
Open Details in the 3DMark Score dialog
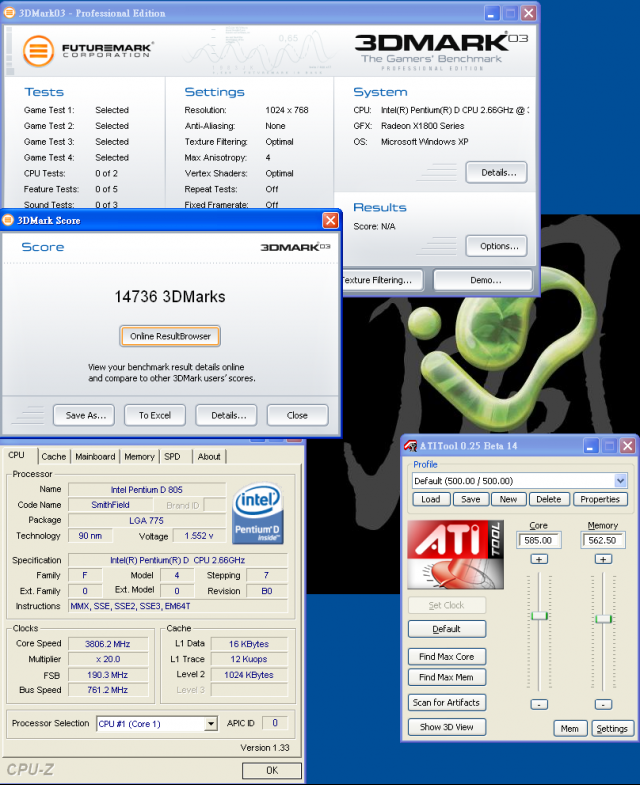(226, 415)
